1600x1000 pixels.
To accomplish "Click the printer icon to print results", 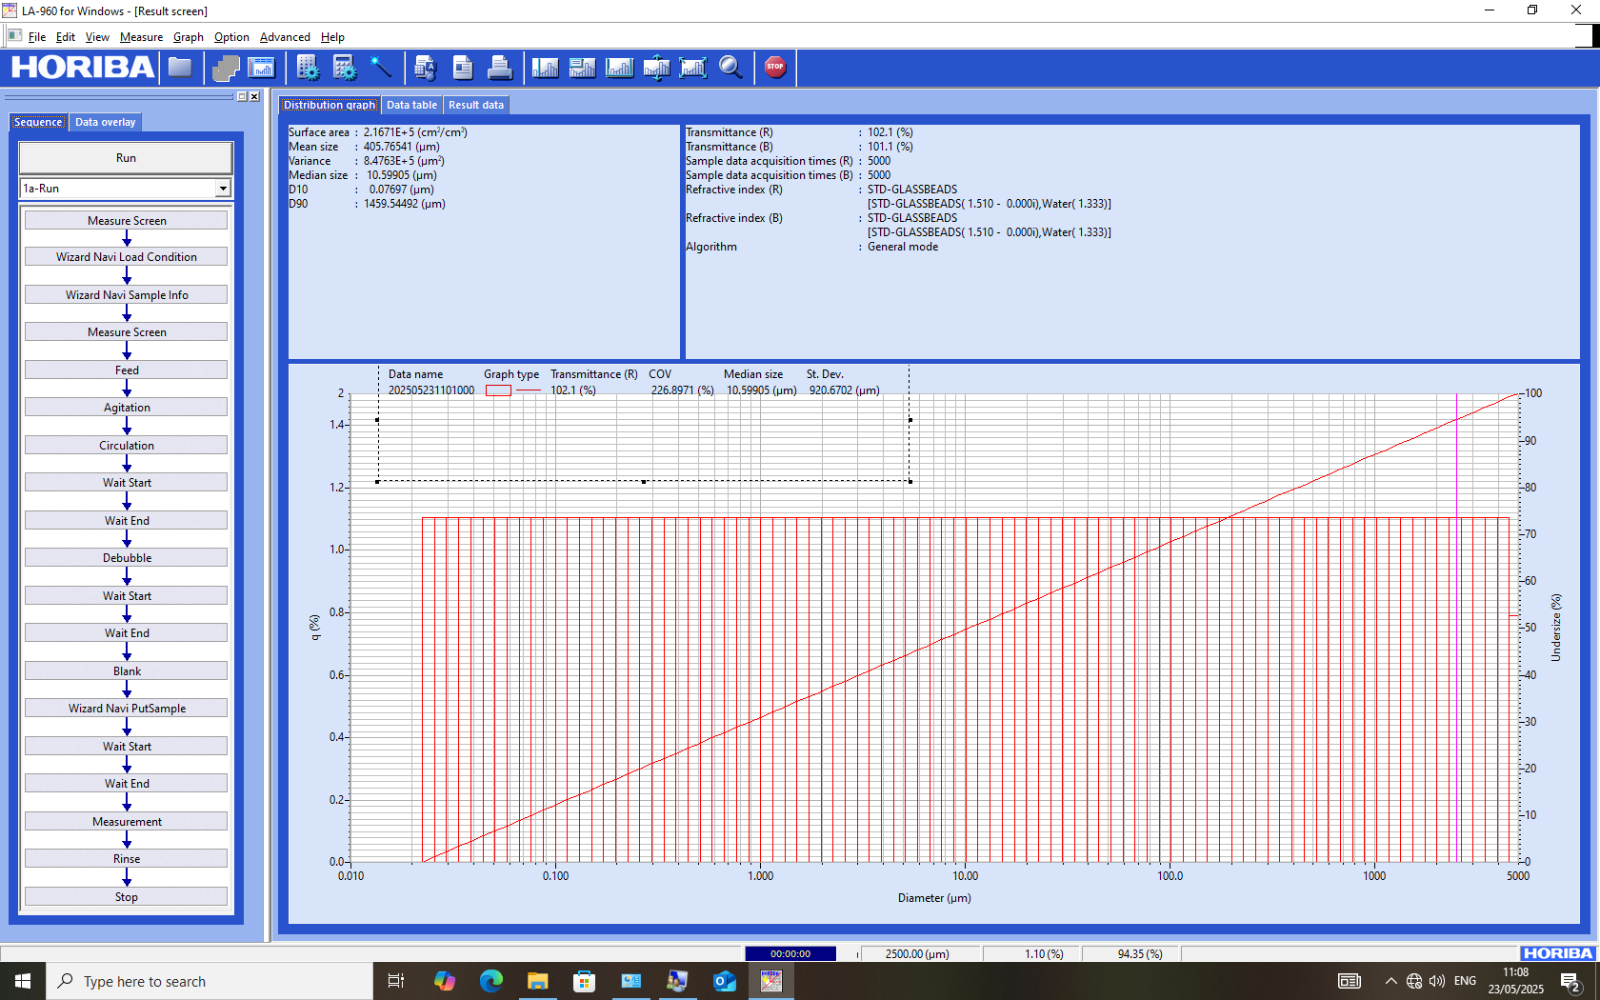I will click(x=501, y=67).
